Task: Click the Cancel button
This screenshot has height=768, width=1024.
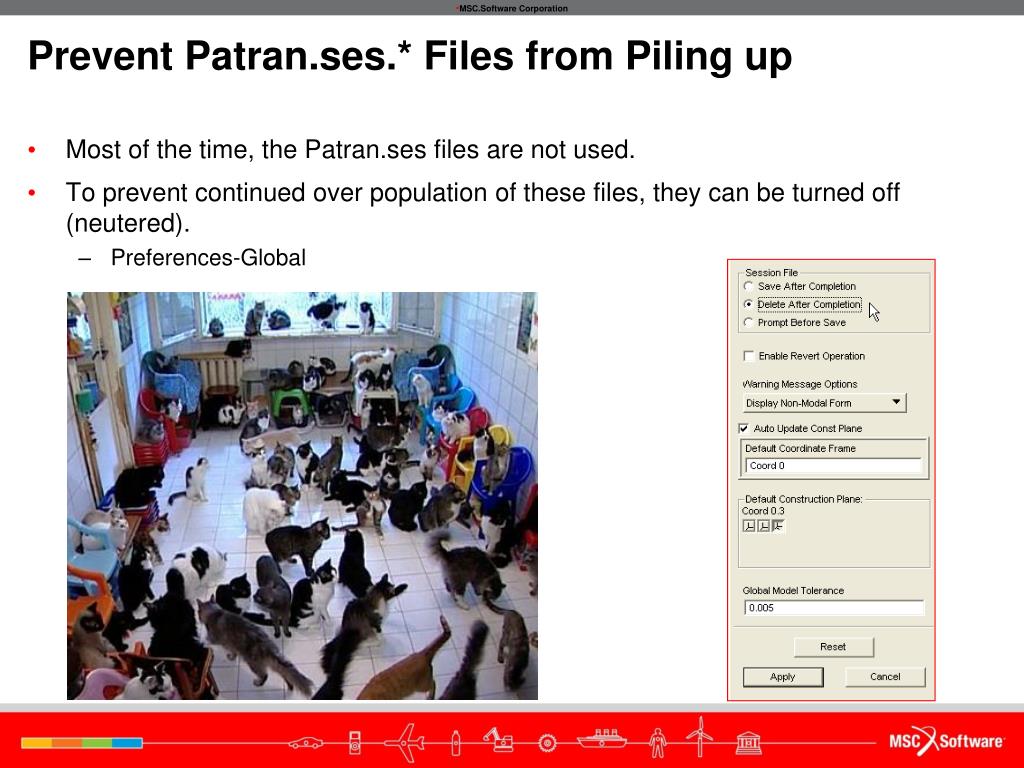Action: pos(885,677)
